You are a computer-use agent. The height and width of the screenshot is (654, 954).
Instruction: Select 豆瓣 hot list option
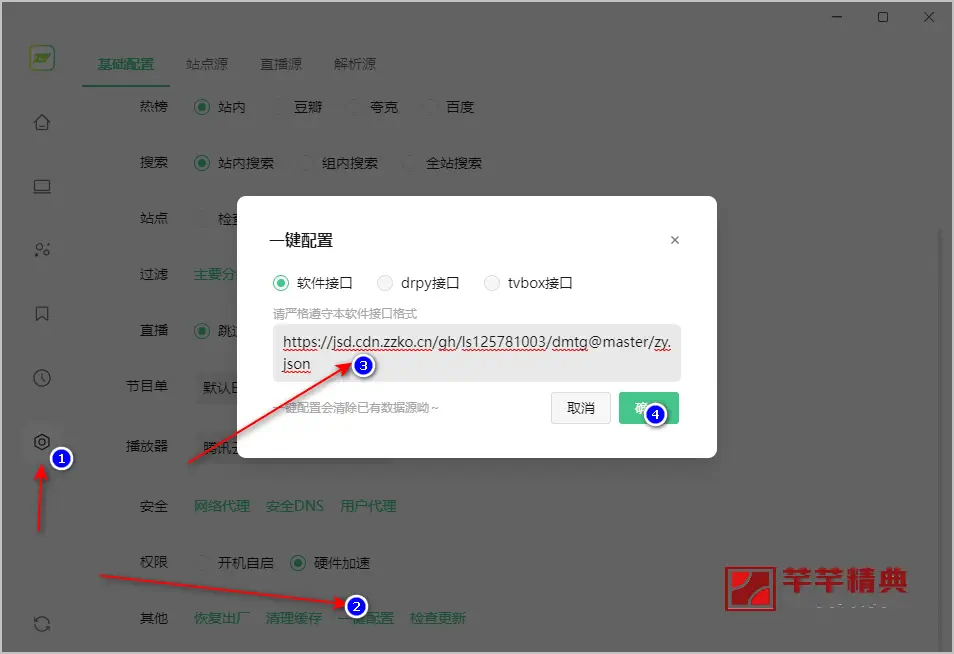[296, 107]
